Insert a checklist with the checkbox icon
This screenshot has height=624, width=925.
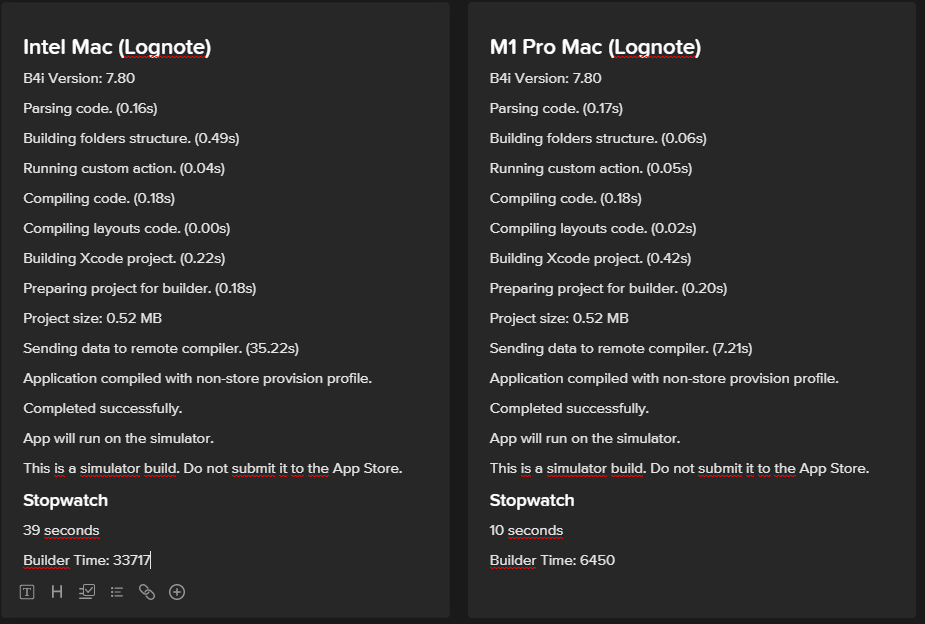86,591
